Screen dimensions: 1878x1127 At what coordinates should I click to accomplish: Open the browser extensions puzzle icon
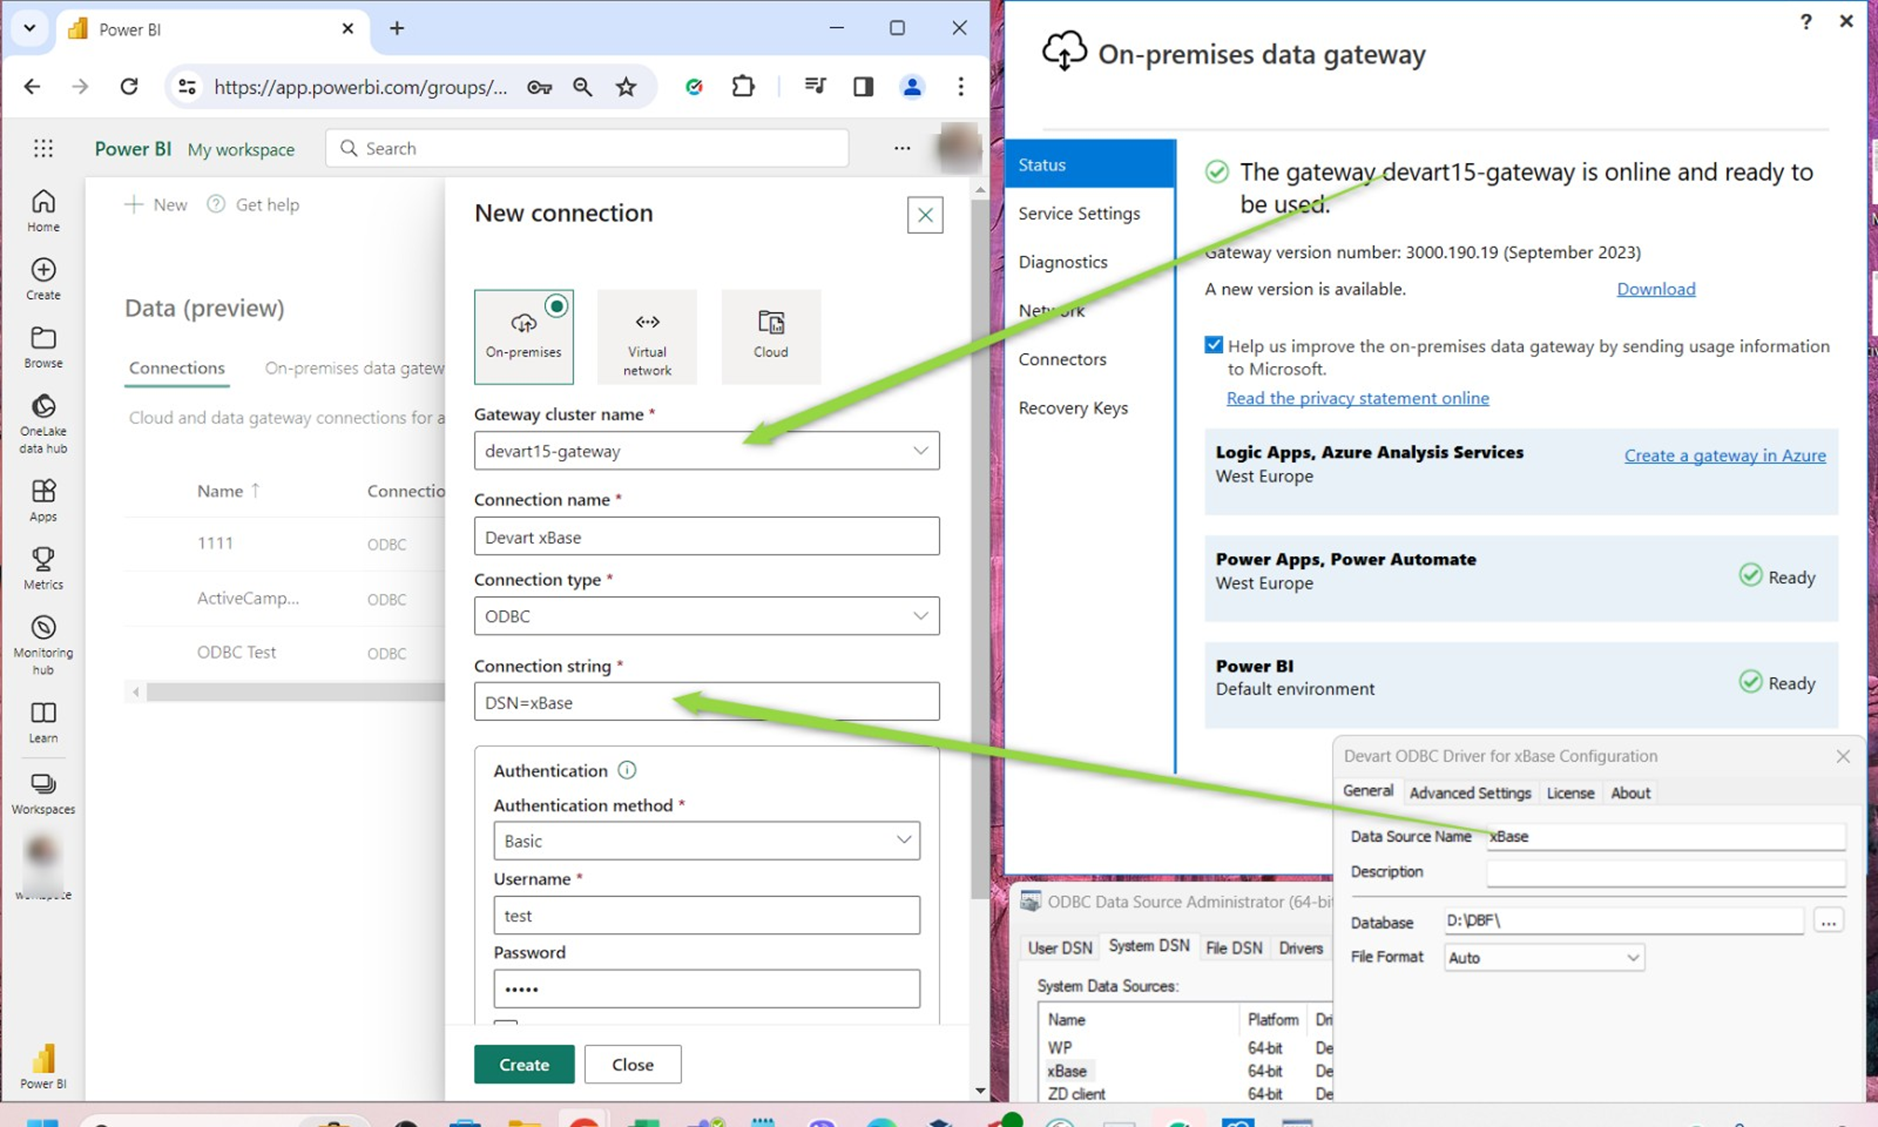pyautogui.click(x=743, y=87)
